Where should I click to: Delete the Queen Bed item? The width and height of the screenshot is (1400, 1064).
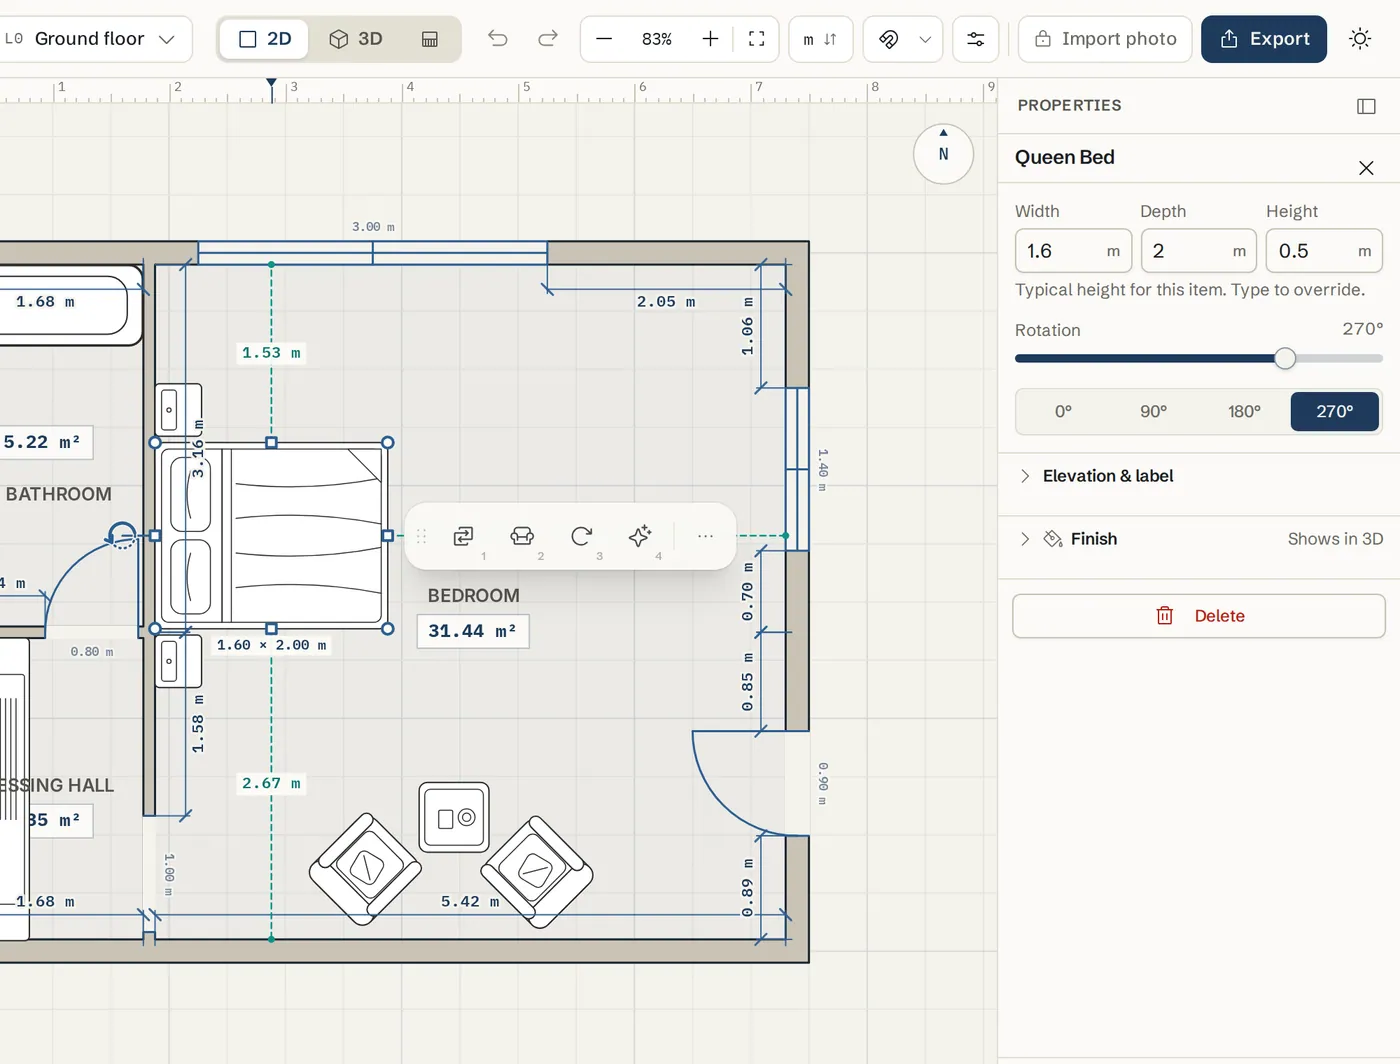tap(1199, 616)
